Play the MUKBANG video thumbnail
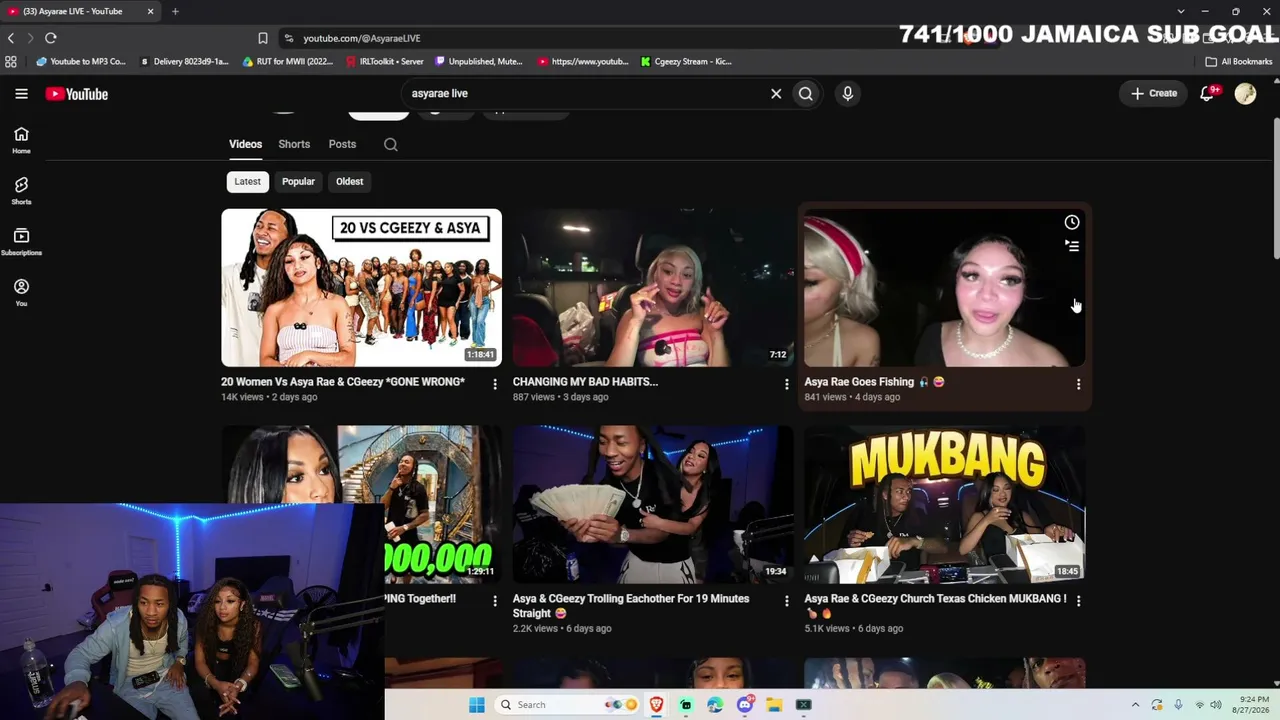 (x=945, y=505)
